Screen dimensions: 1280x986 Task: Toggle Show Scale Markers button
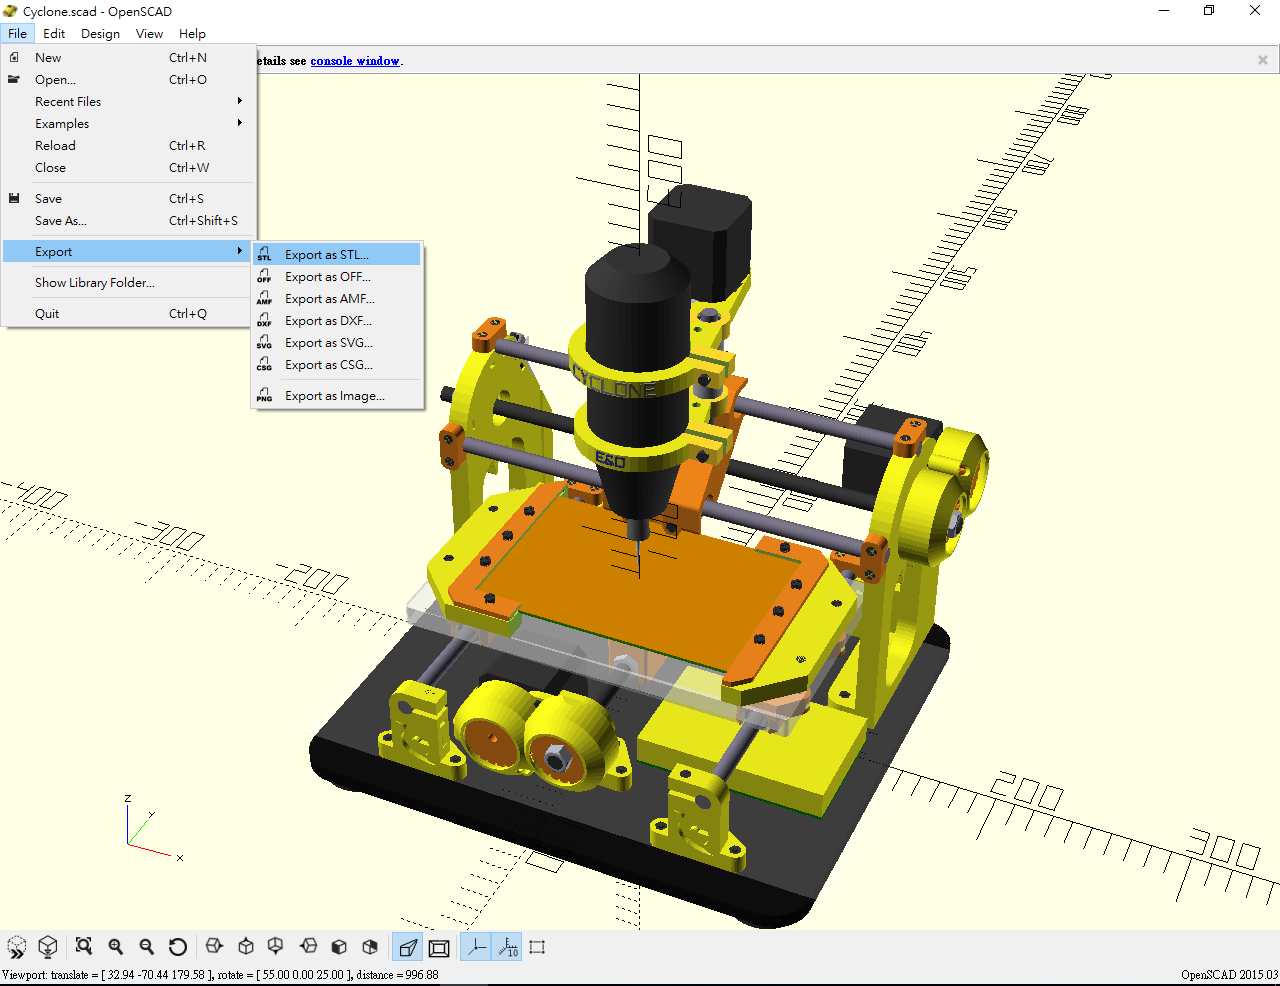click(x=507, y=947)
